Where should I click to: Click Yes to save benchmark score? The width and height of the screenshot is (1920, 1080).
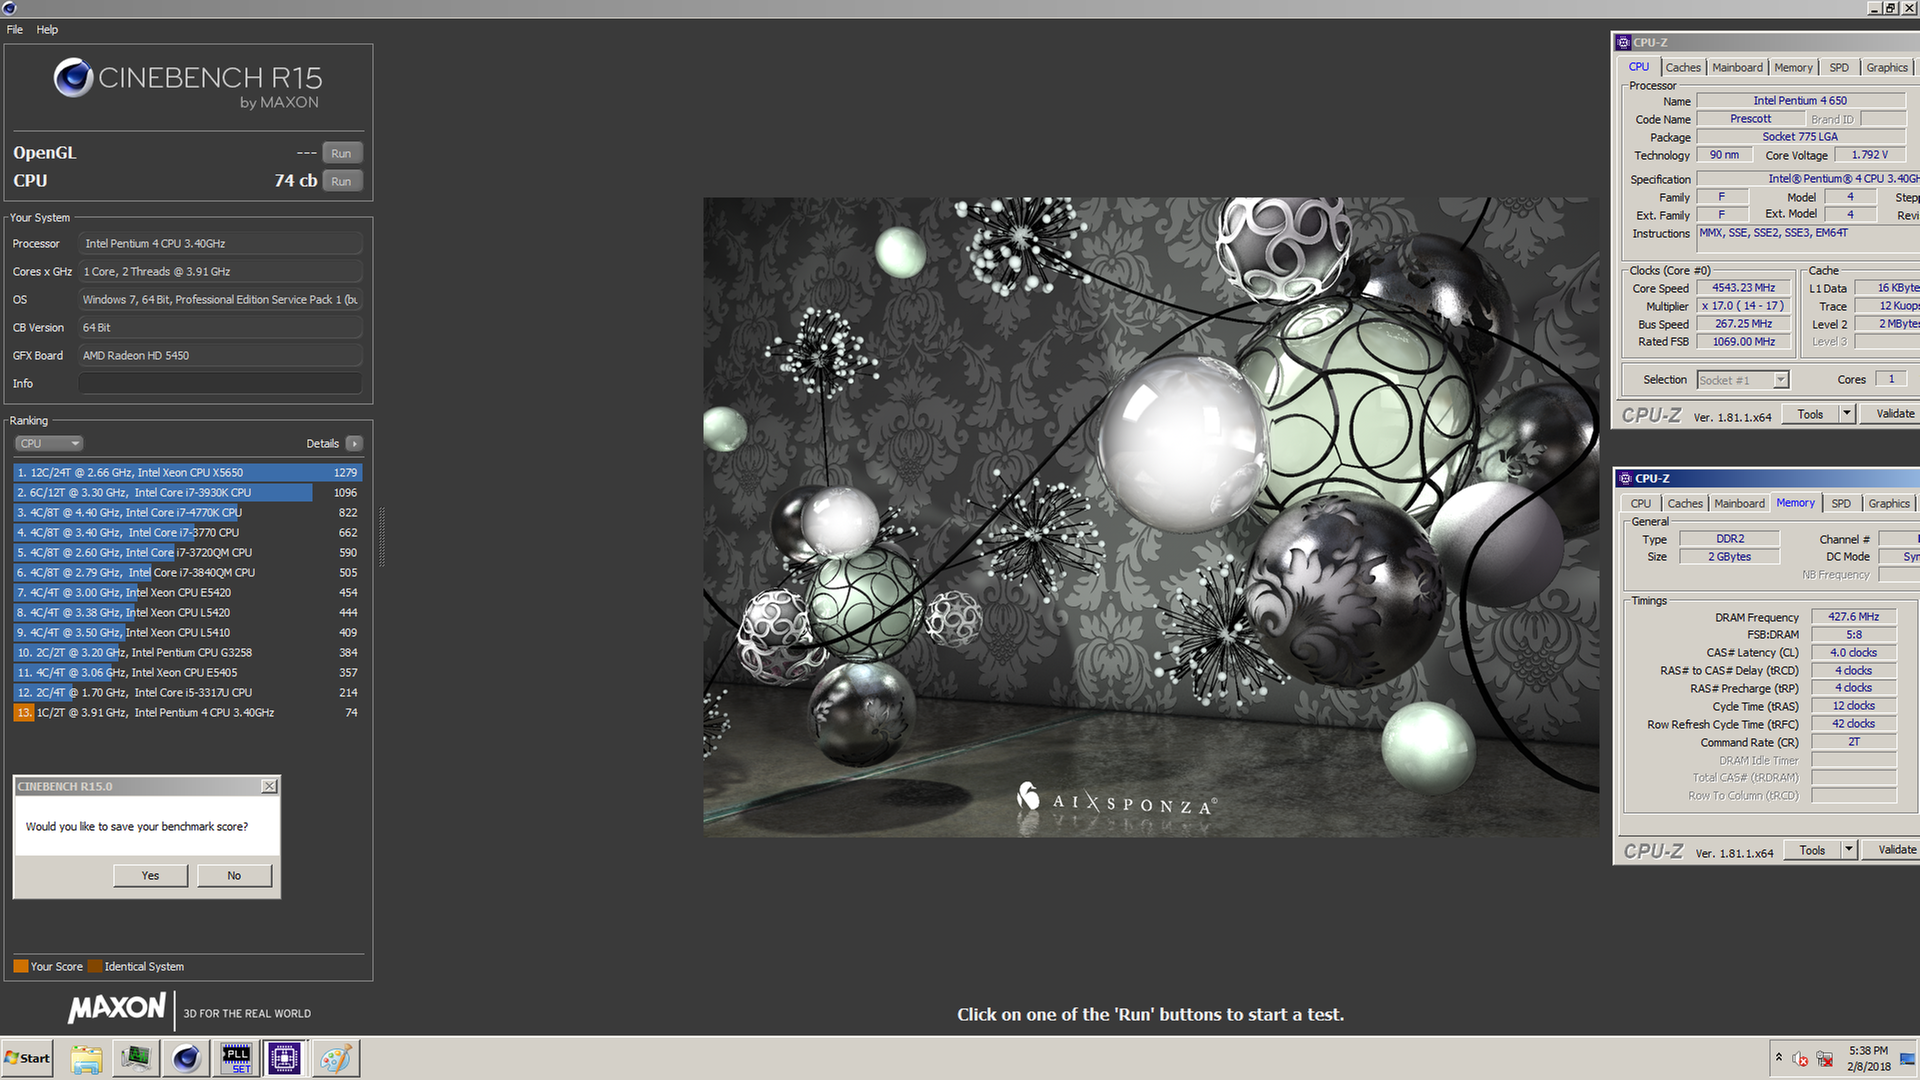click(x=150, y=875)
